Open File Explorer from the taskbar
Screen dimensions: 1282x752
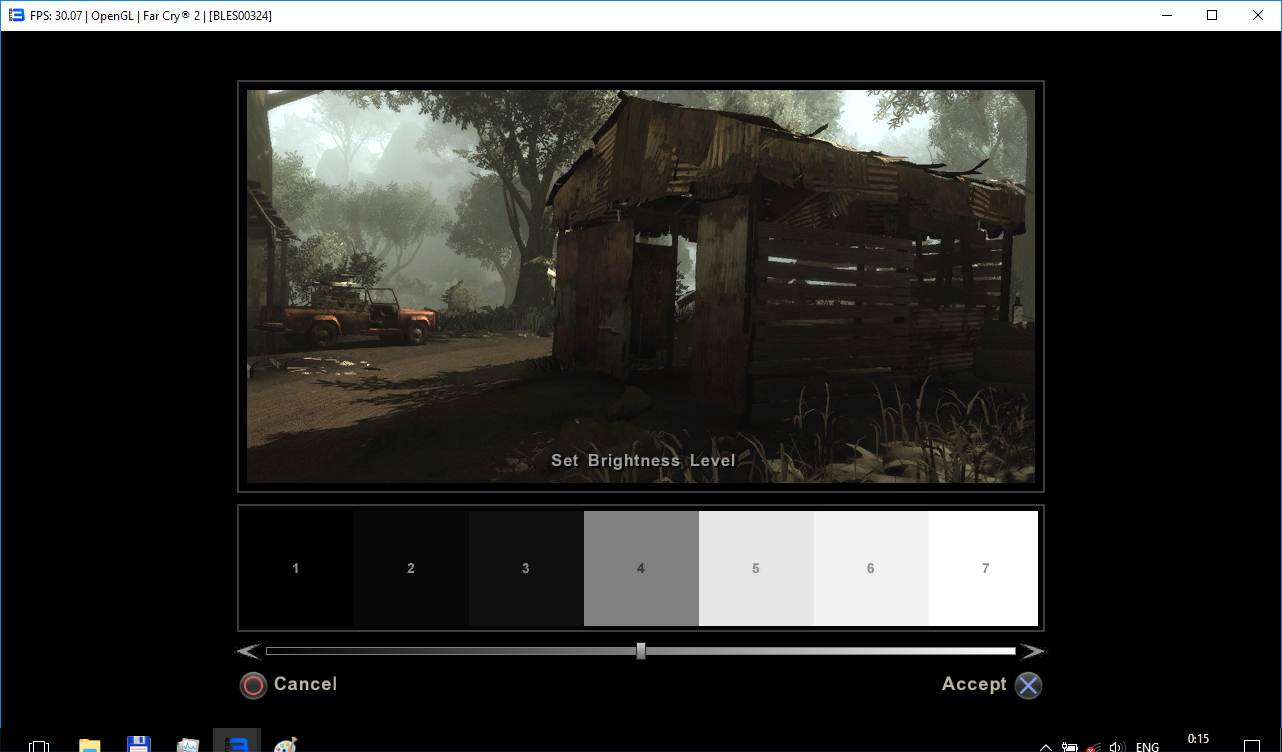(90, 744)
